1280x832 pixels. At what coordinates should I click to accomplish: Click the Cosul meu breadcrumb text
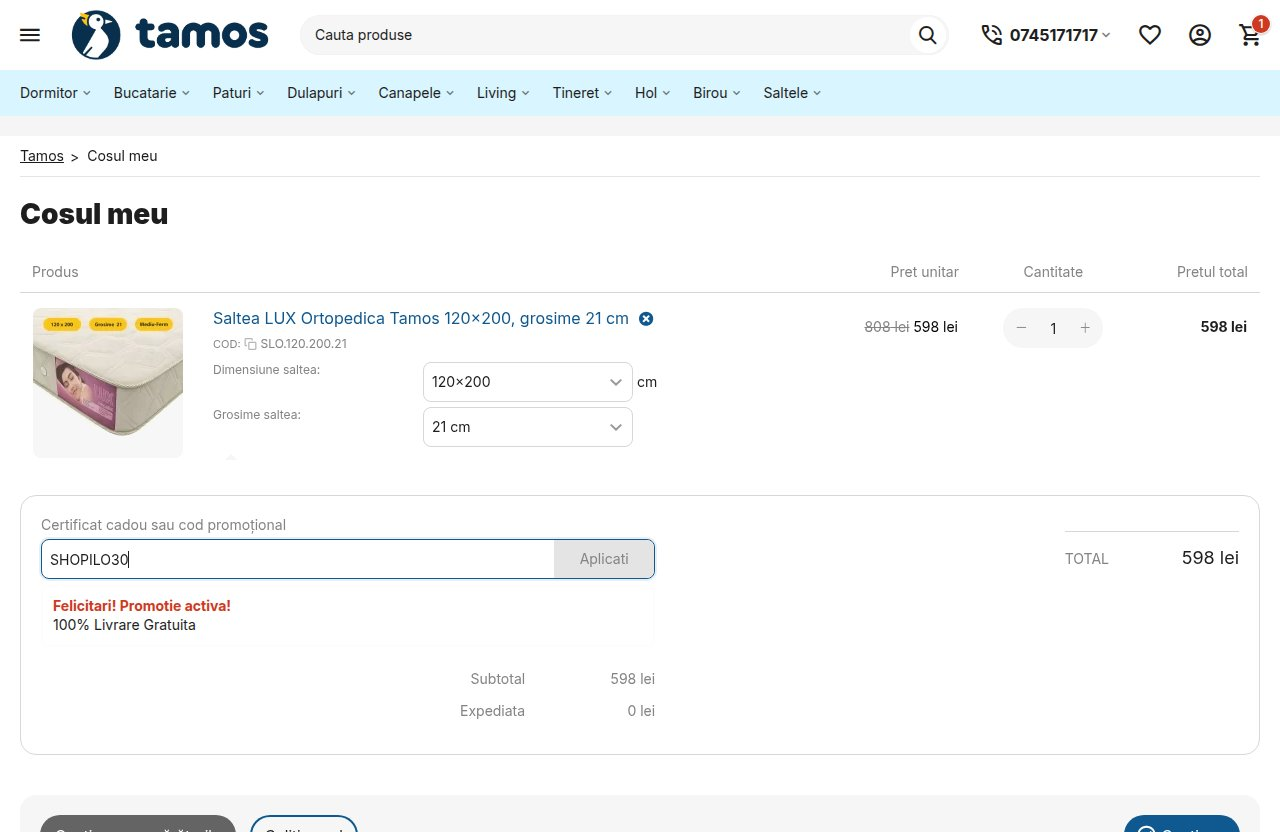coord(122,156)
